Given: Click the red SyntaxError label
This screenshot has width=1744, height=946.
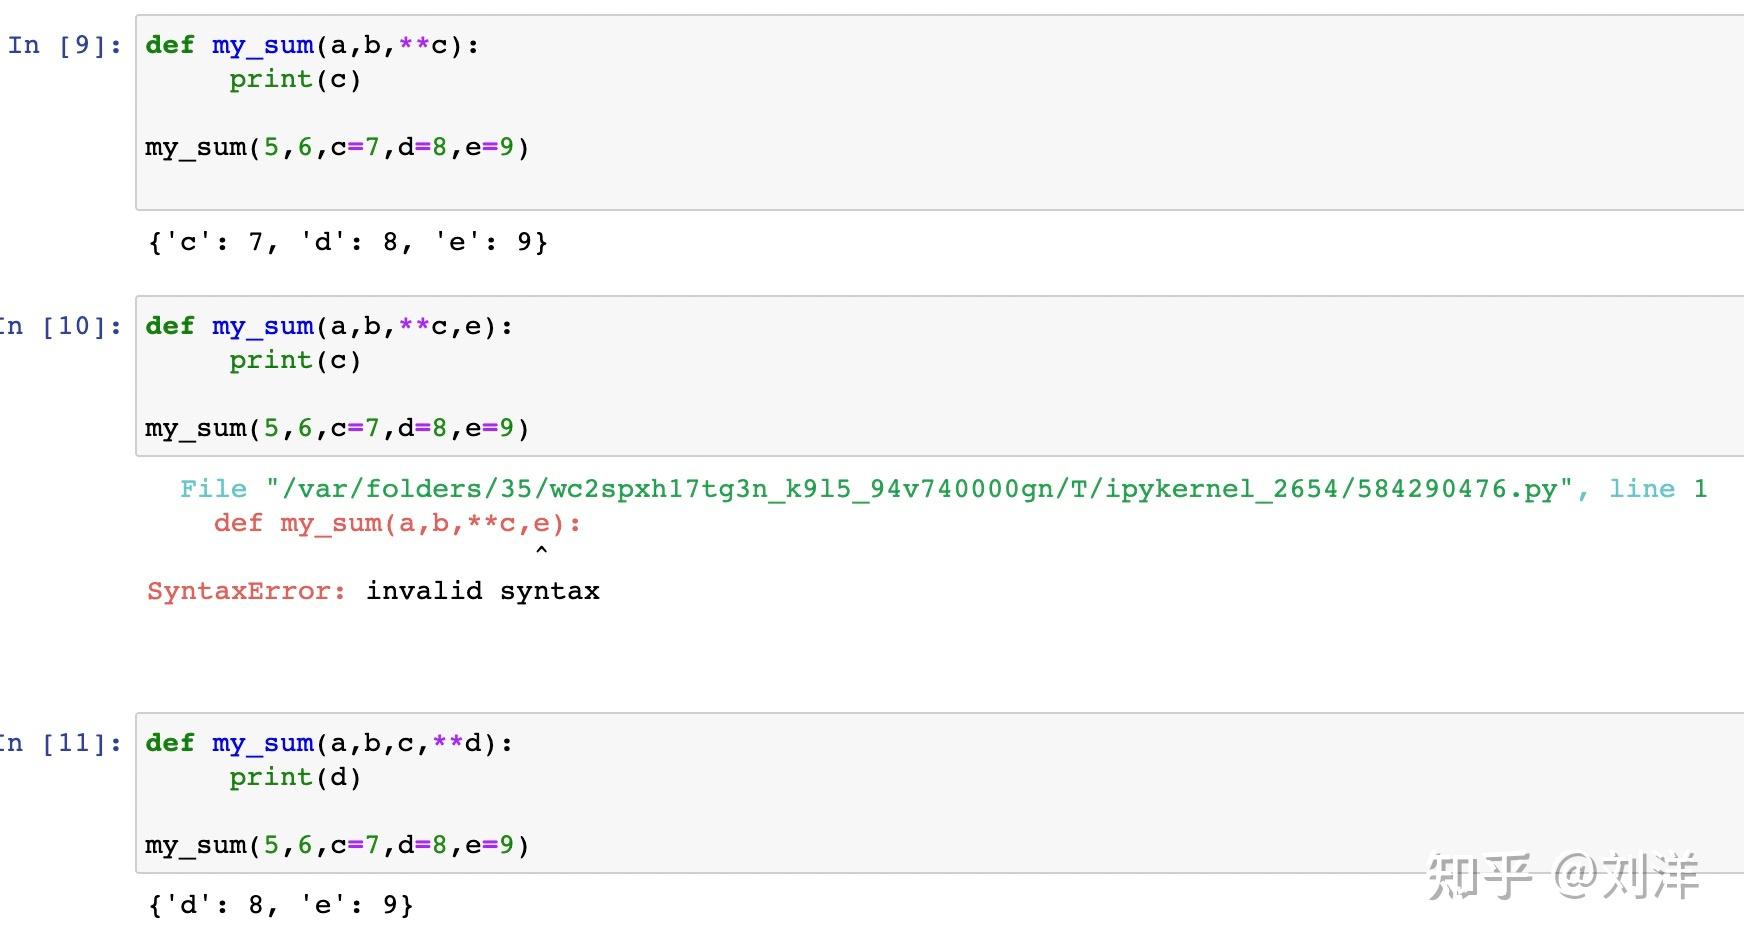Looking at the screenshot, I should pos(246,591).
